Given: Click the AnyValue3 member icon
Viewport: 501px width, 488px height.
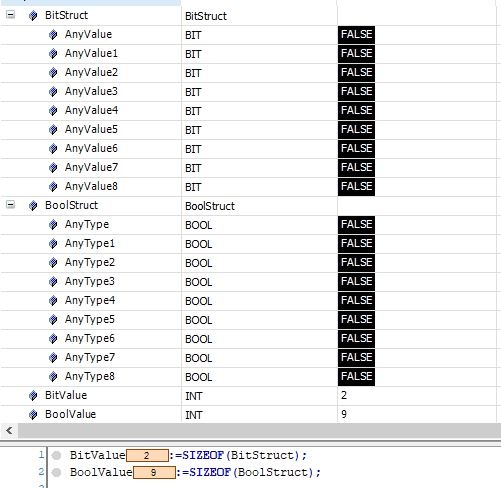Looking at the screenshot, I should (x=53, y=91).
